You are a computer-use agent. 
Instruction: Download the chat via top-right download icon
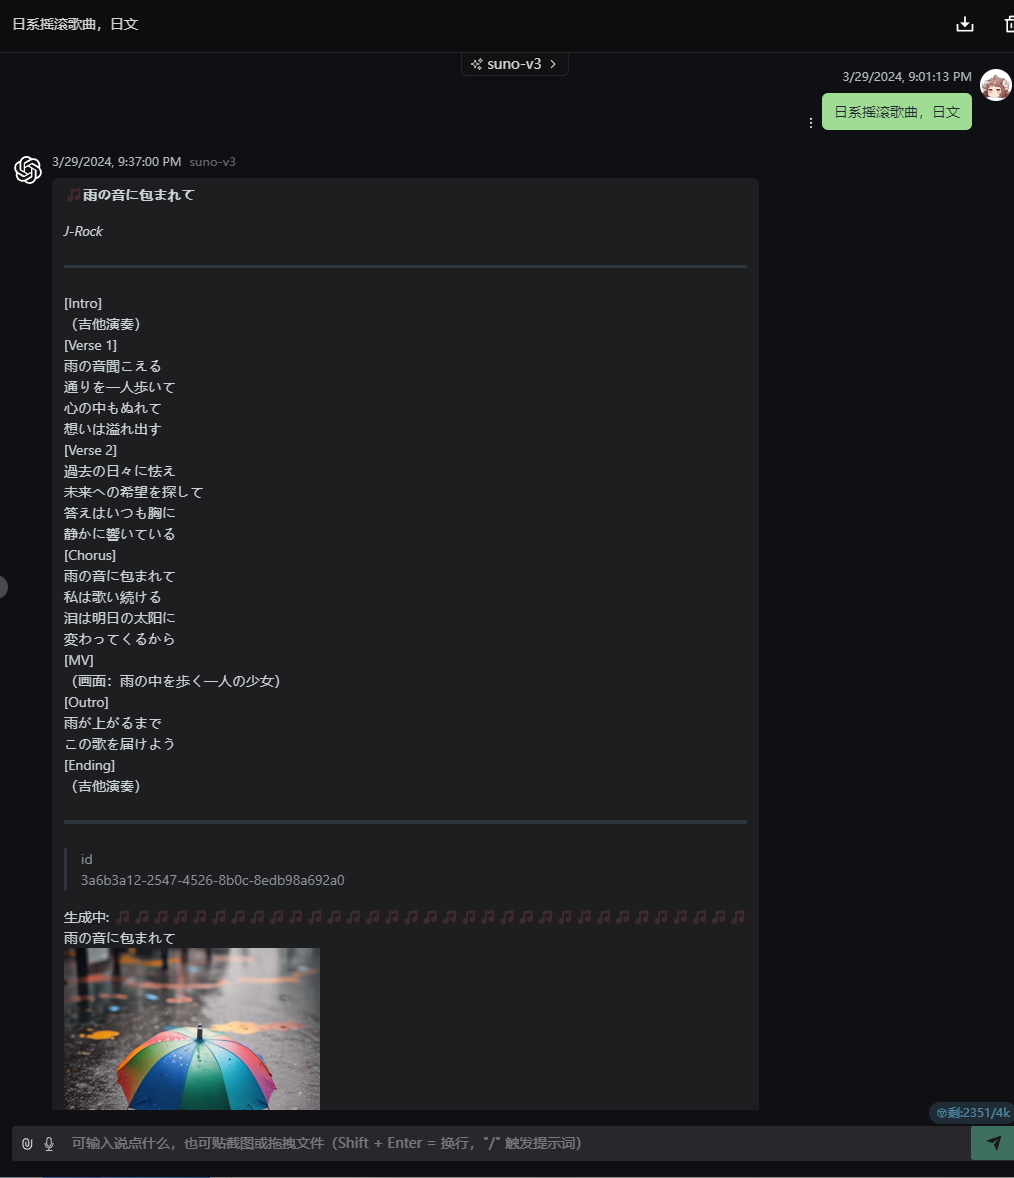click(964, 25)
